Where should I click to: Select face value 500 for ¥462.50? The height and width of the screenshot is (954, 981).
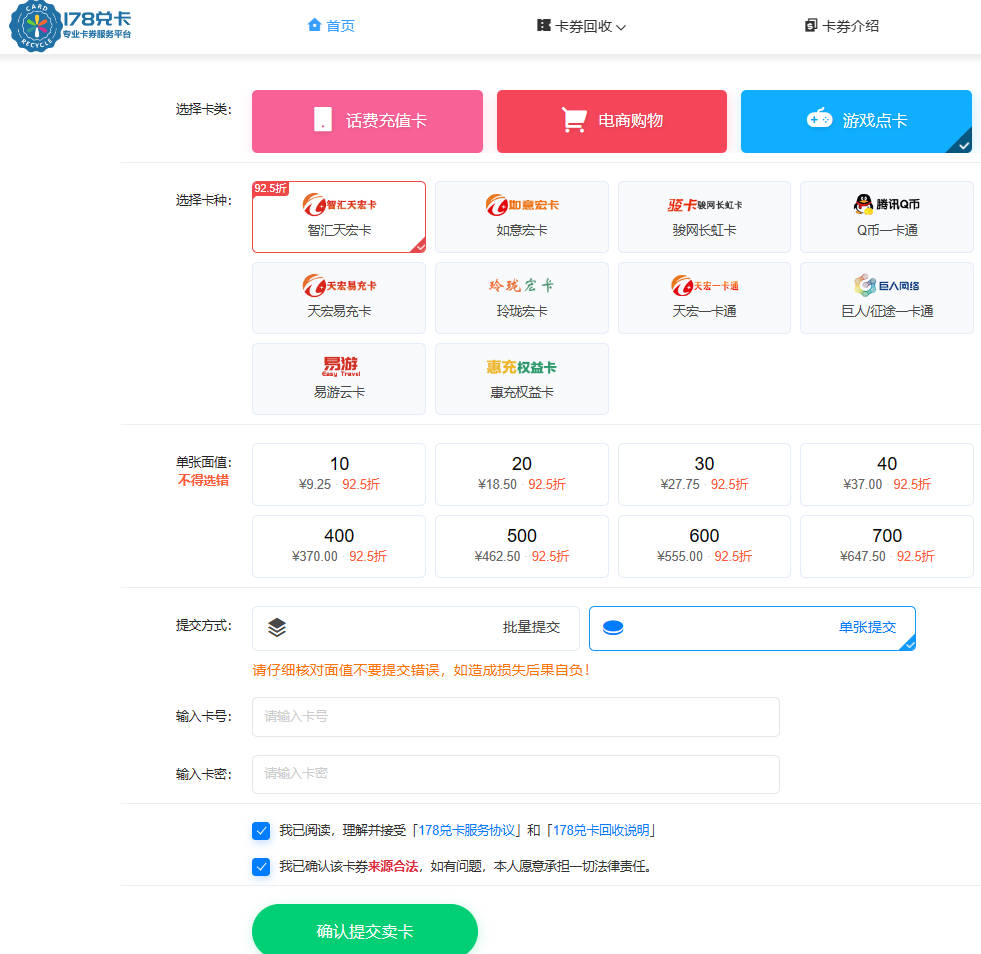click(522, 546)
